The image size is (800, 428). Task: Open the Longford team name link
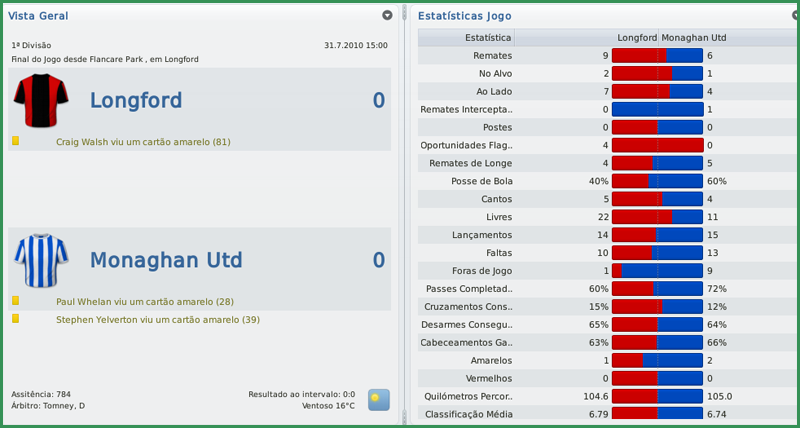[x=136, y=100]
